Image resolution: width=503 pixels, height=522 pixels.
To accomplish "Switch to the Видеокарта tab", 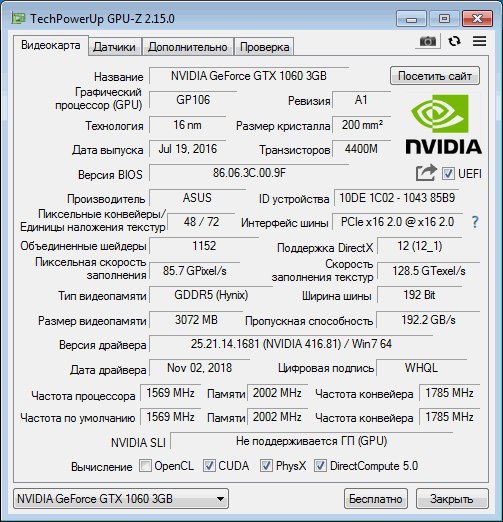I will pos(51,45).
